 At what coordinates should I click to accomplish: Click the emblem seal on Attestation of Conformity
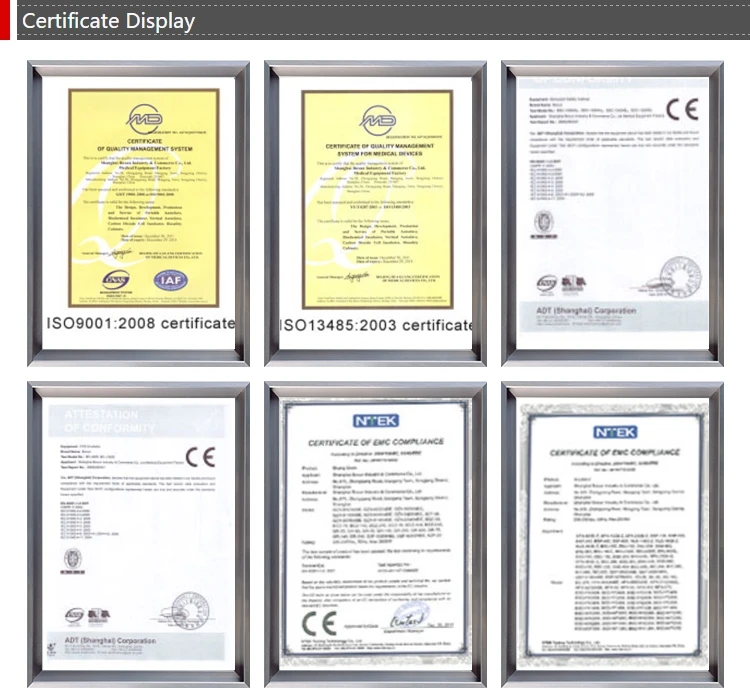[73, 558]
